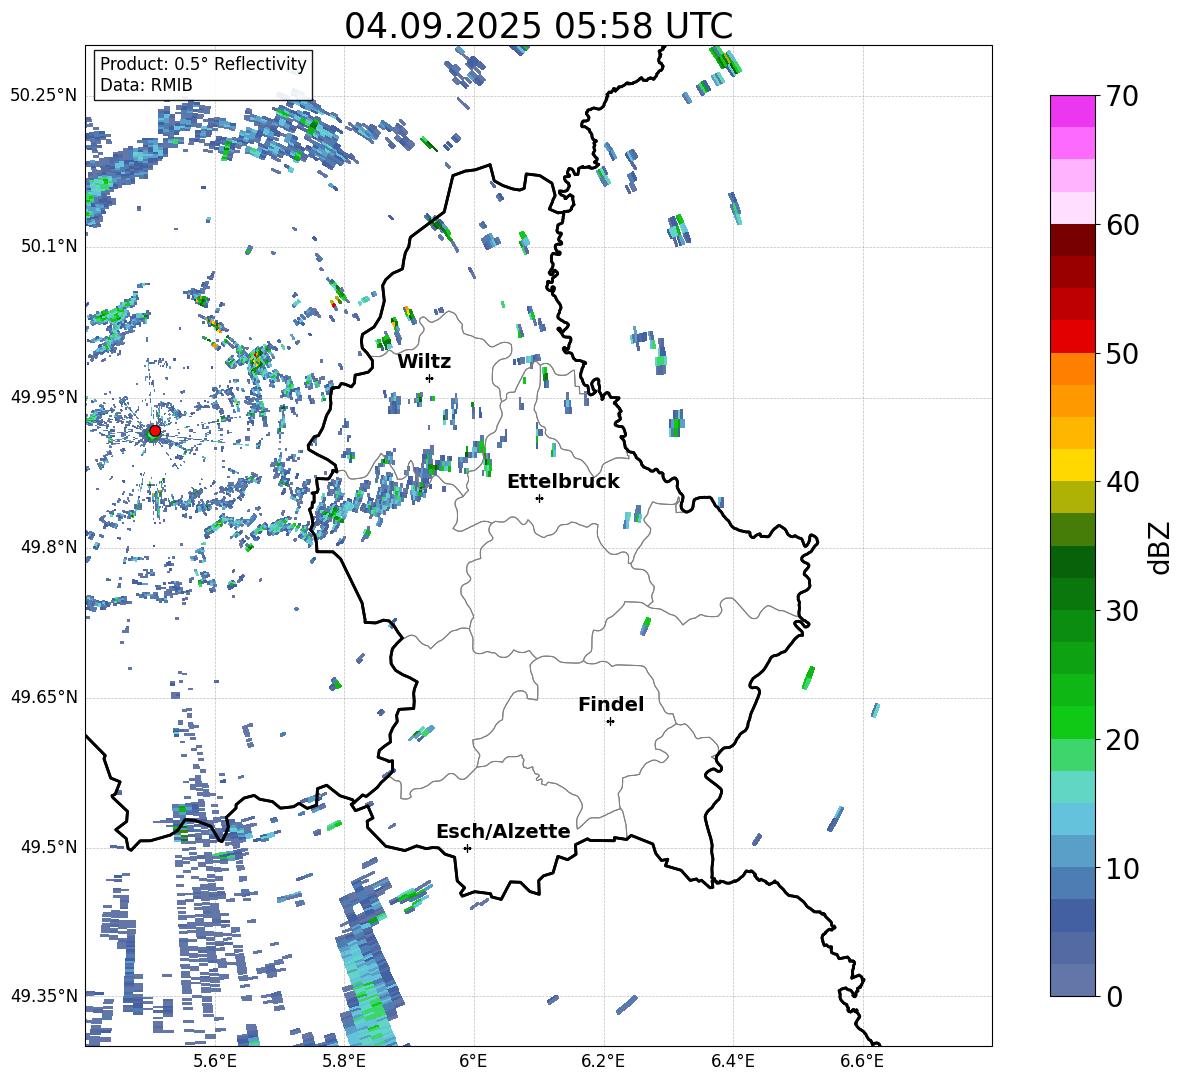Click the 0 tick label on colorbar

click(x=1114, y=996)
